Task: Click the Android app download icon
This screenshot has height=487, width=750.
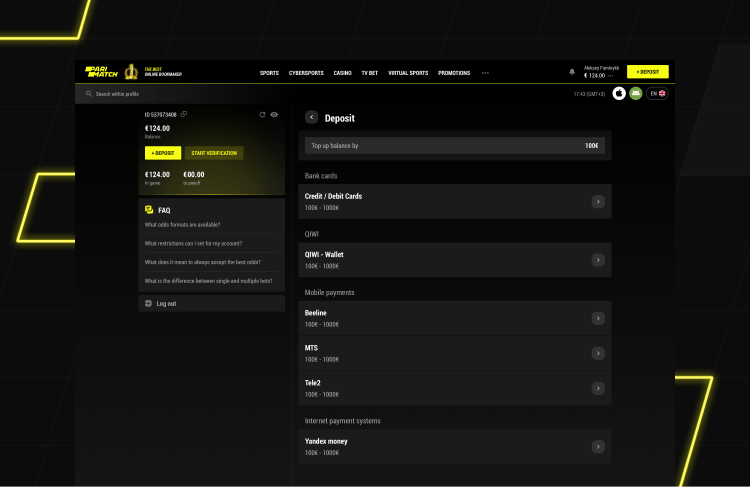Action: click(x=635, y=93)
